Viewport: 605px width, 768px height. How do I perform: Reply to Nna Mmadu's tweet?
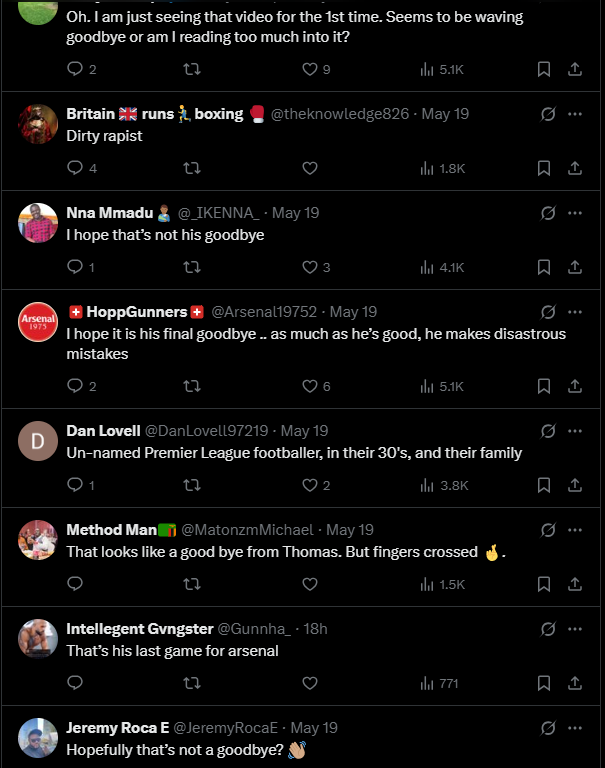pyautogui.click(x=75, y=267)
